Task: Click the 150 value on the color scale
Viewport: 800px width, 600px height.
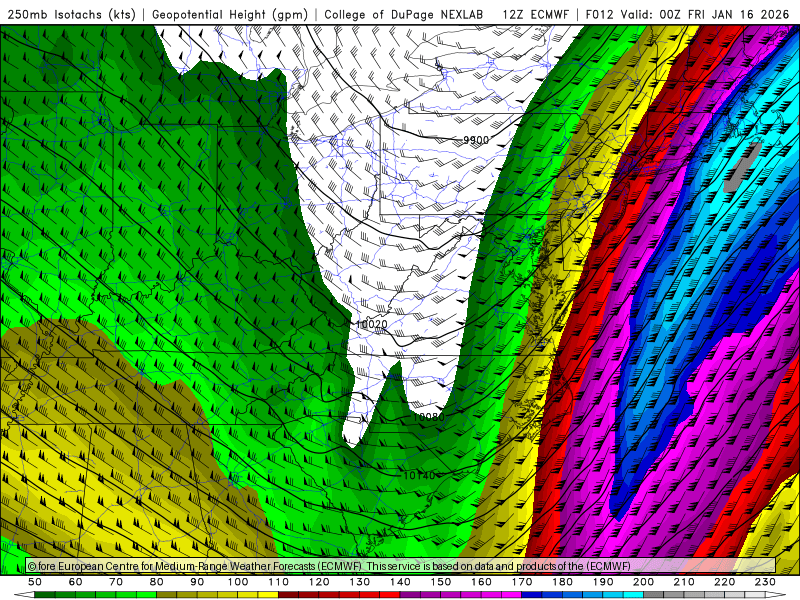Action: coord(440,582)
